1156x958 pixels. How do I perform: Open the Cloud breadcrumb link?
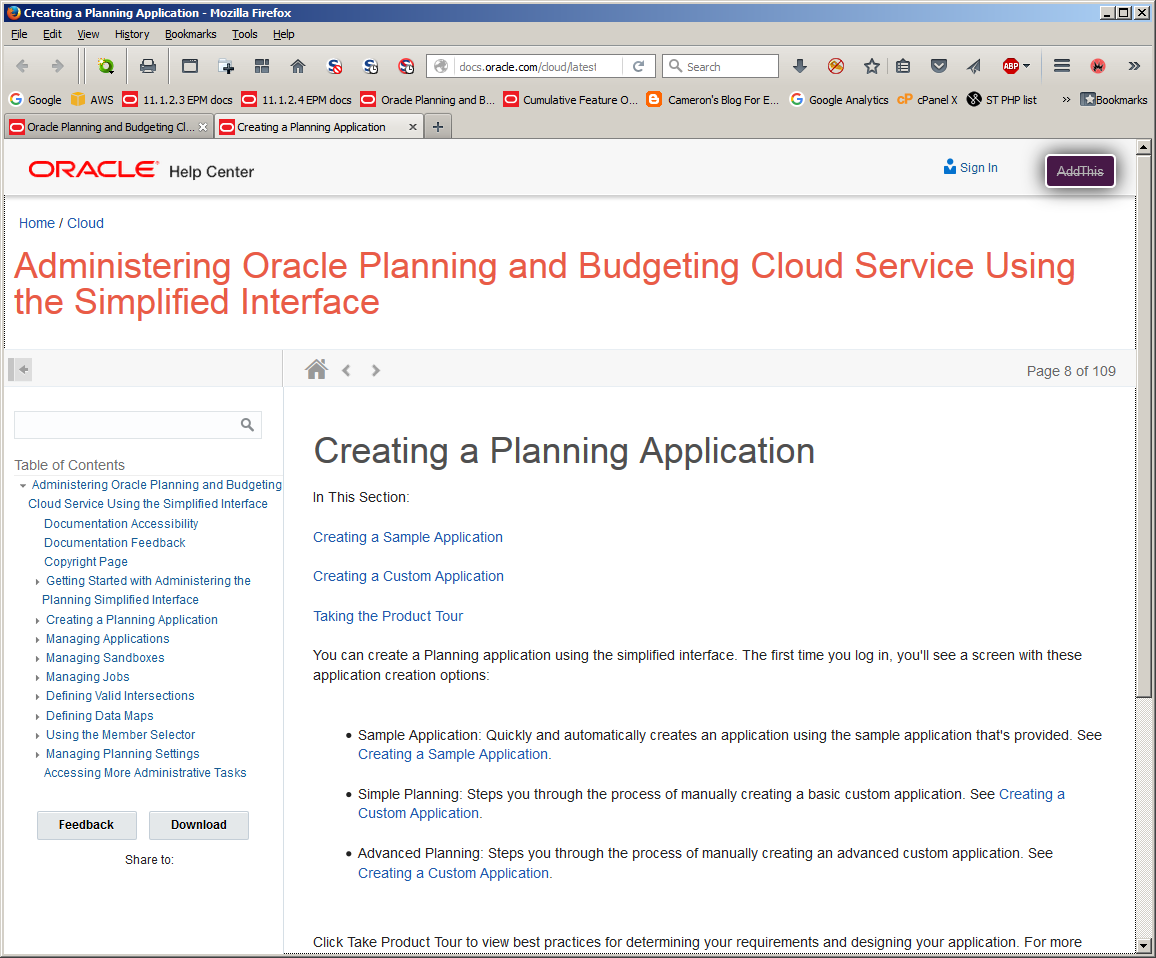coord(86,223)
